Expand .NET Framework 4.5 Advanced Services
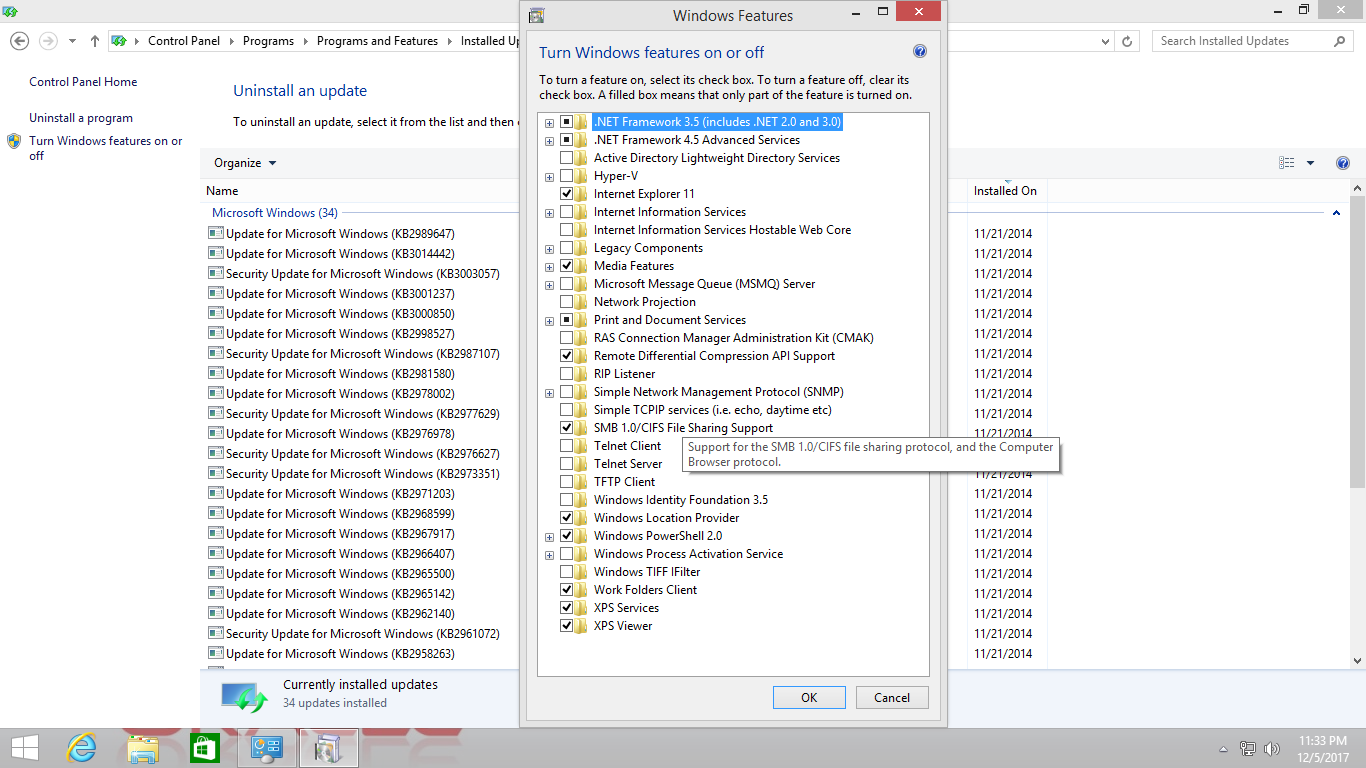Screen dimensions: 1366x768 coord(549,141)
